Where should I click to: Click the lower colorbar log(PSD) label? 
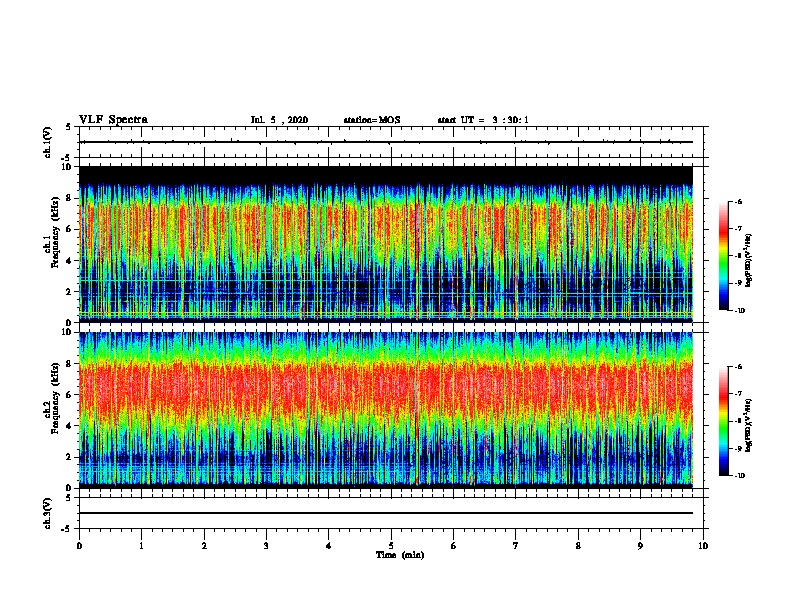[x=749, y=425]
